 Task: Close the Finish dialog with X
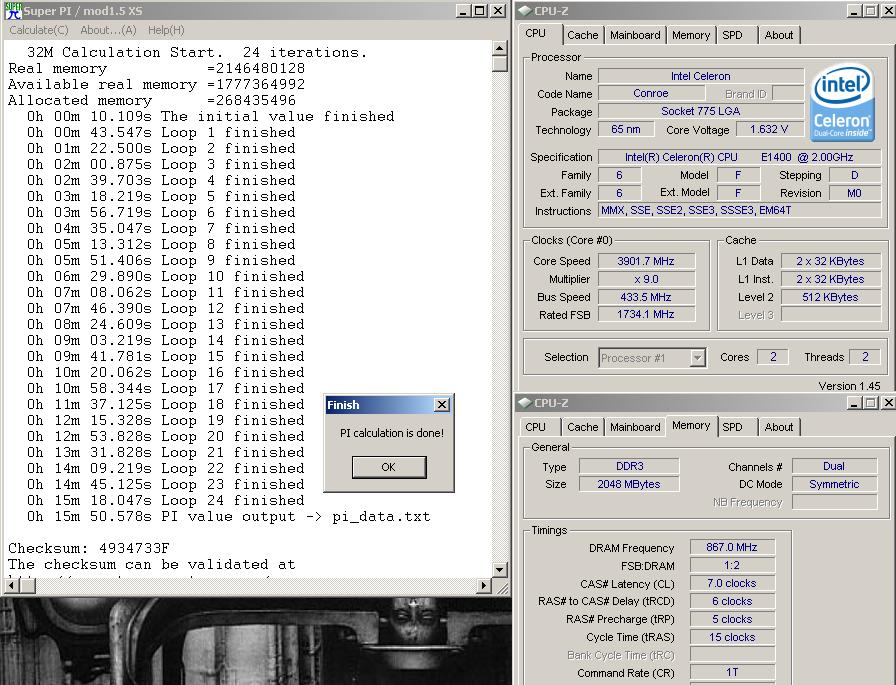click(442, 404)
